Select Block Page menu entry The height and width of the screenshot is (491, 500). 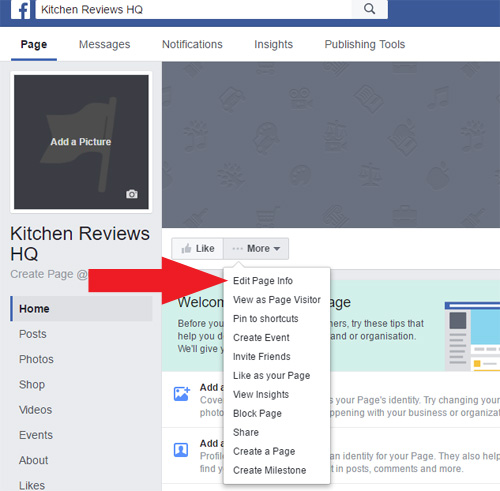(257, 414)
